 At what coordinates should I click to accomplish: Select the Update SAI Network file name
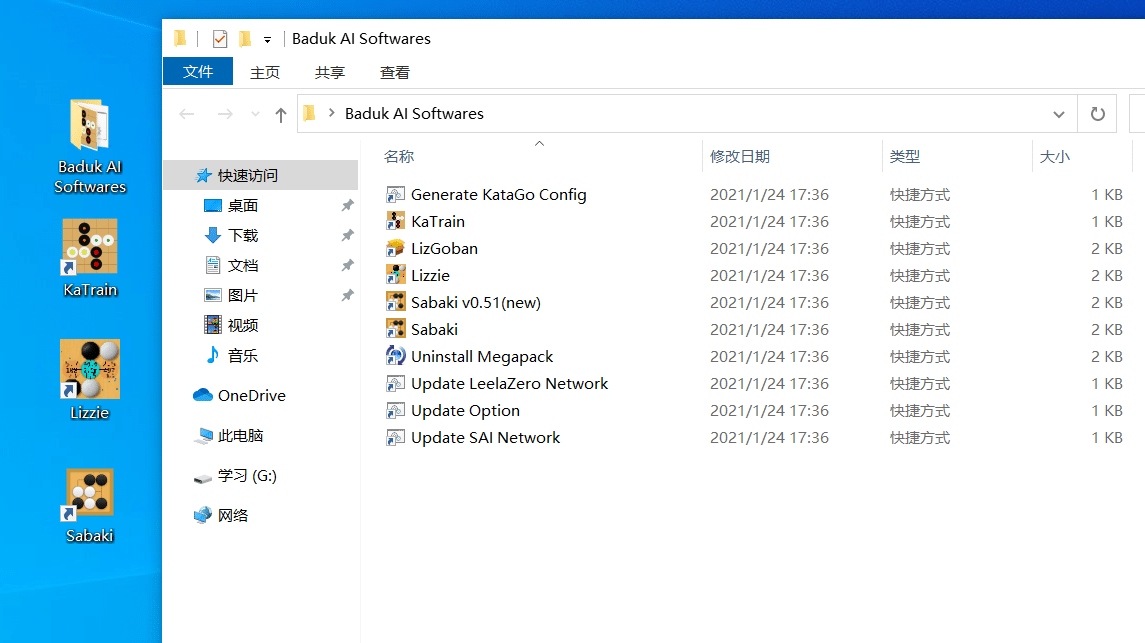pyautogui.click(x=486, y=438)
